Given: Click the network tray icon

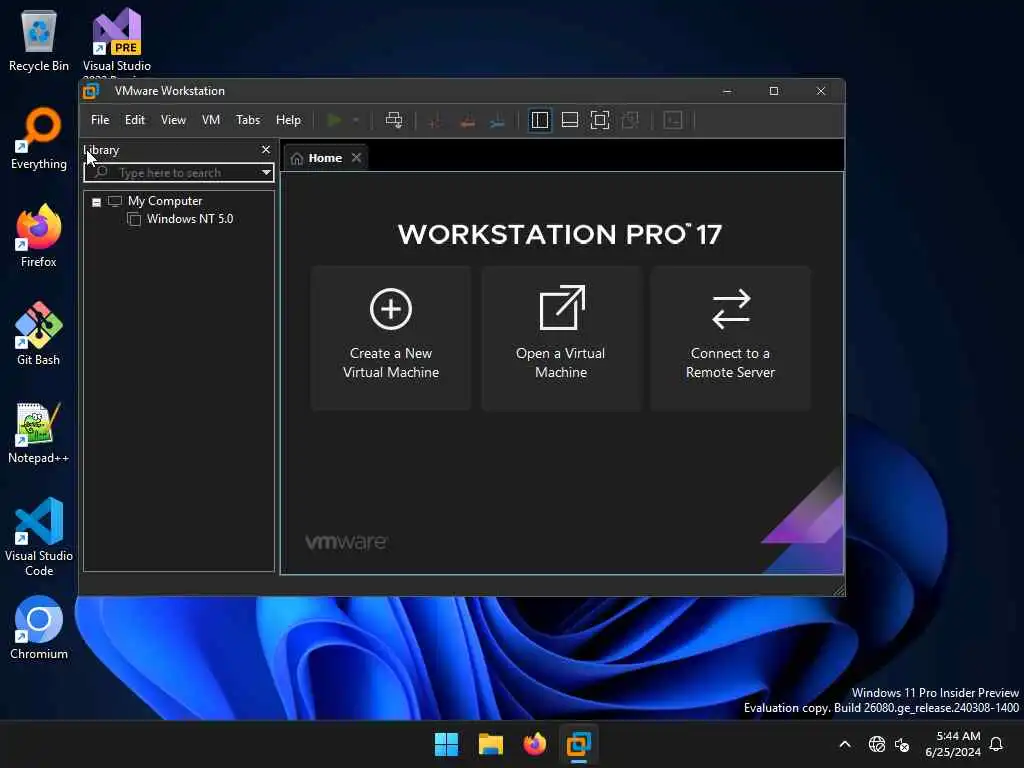Looking at the screenshot, I should pyautogui.click(x=876, y=744).
